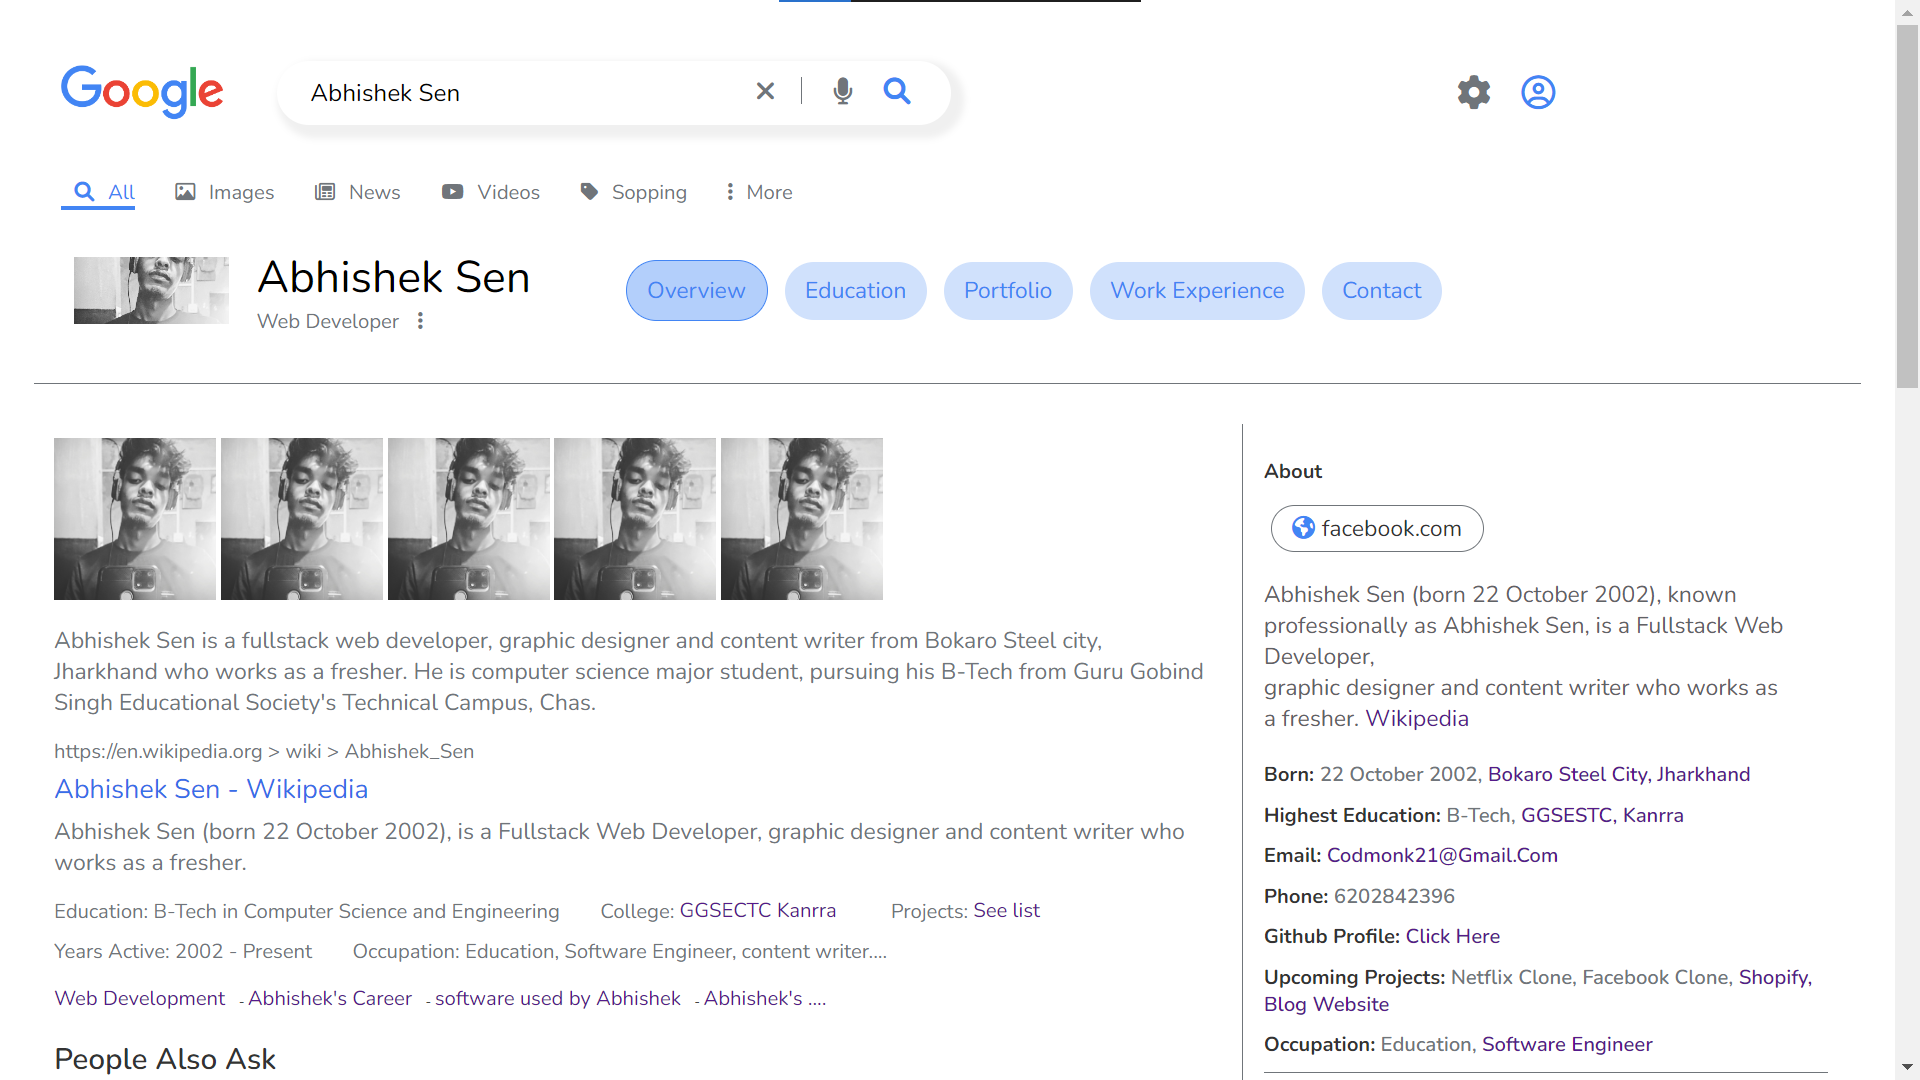
Task: Open the Abhishek's Career sitelink
Action: (330, 998)
